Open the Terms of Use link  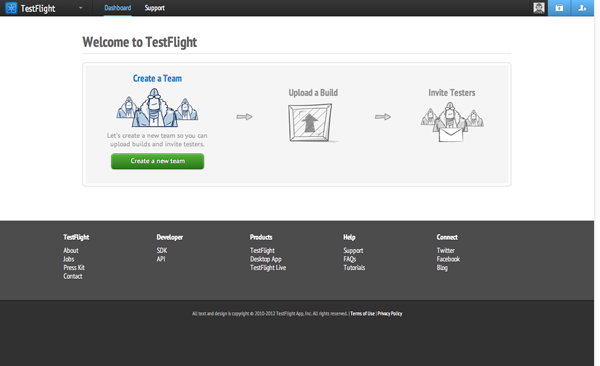(x=362, y=314)
